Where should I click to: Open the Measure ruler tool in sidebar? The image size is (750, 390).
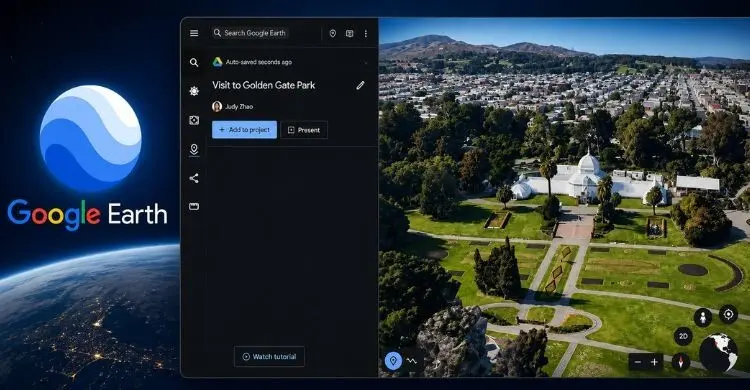(x=194, y=207)
